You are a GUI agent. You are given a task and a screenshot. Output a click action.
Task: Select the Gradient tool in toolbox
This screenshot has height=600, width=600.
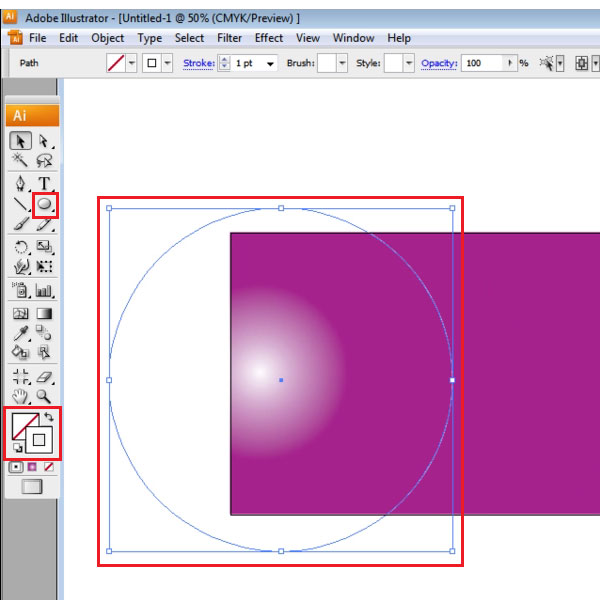click(x=44, y=314)
